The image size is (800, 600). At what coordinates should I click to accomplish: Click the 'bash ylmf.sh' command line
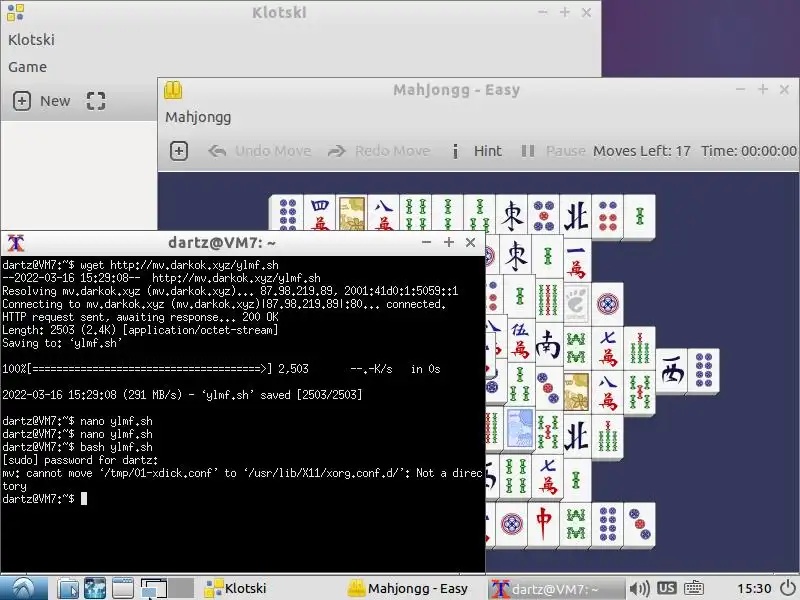(x=78, y=447)
